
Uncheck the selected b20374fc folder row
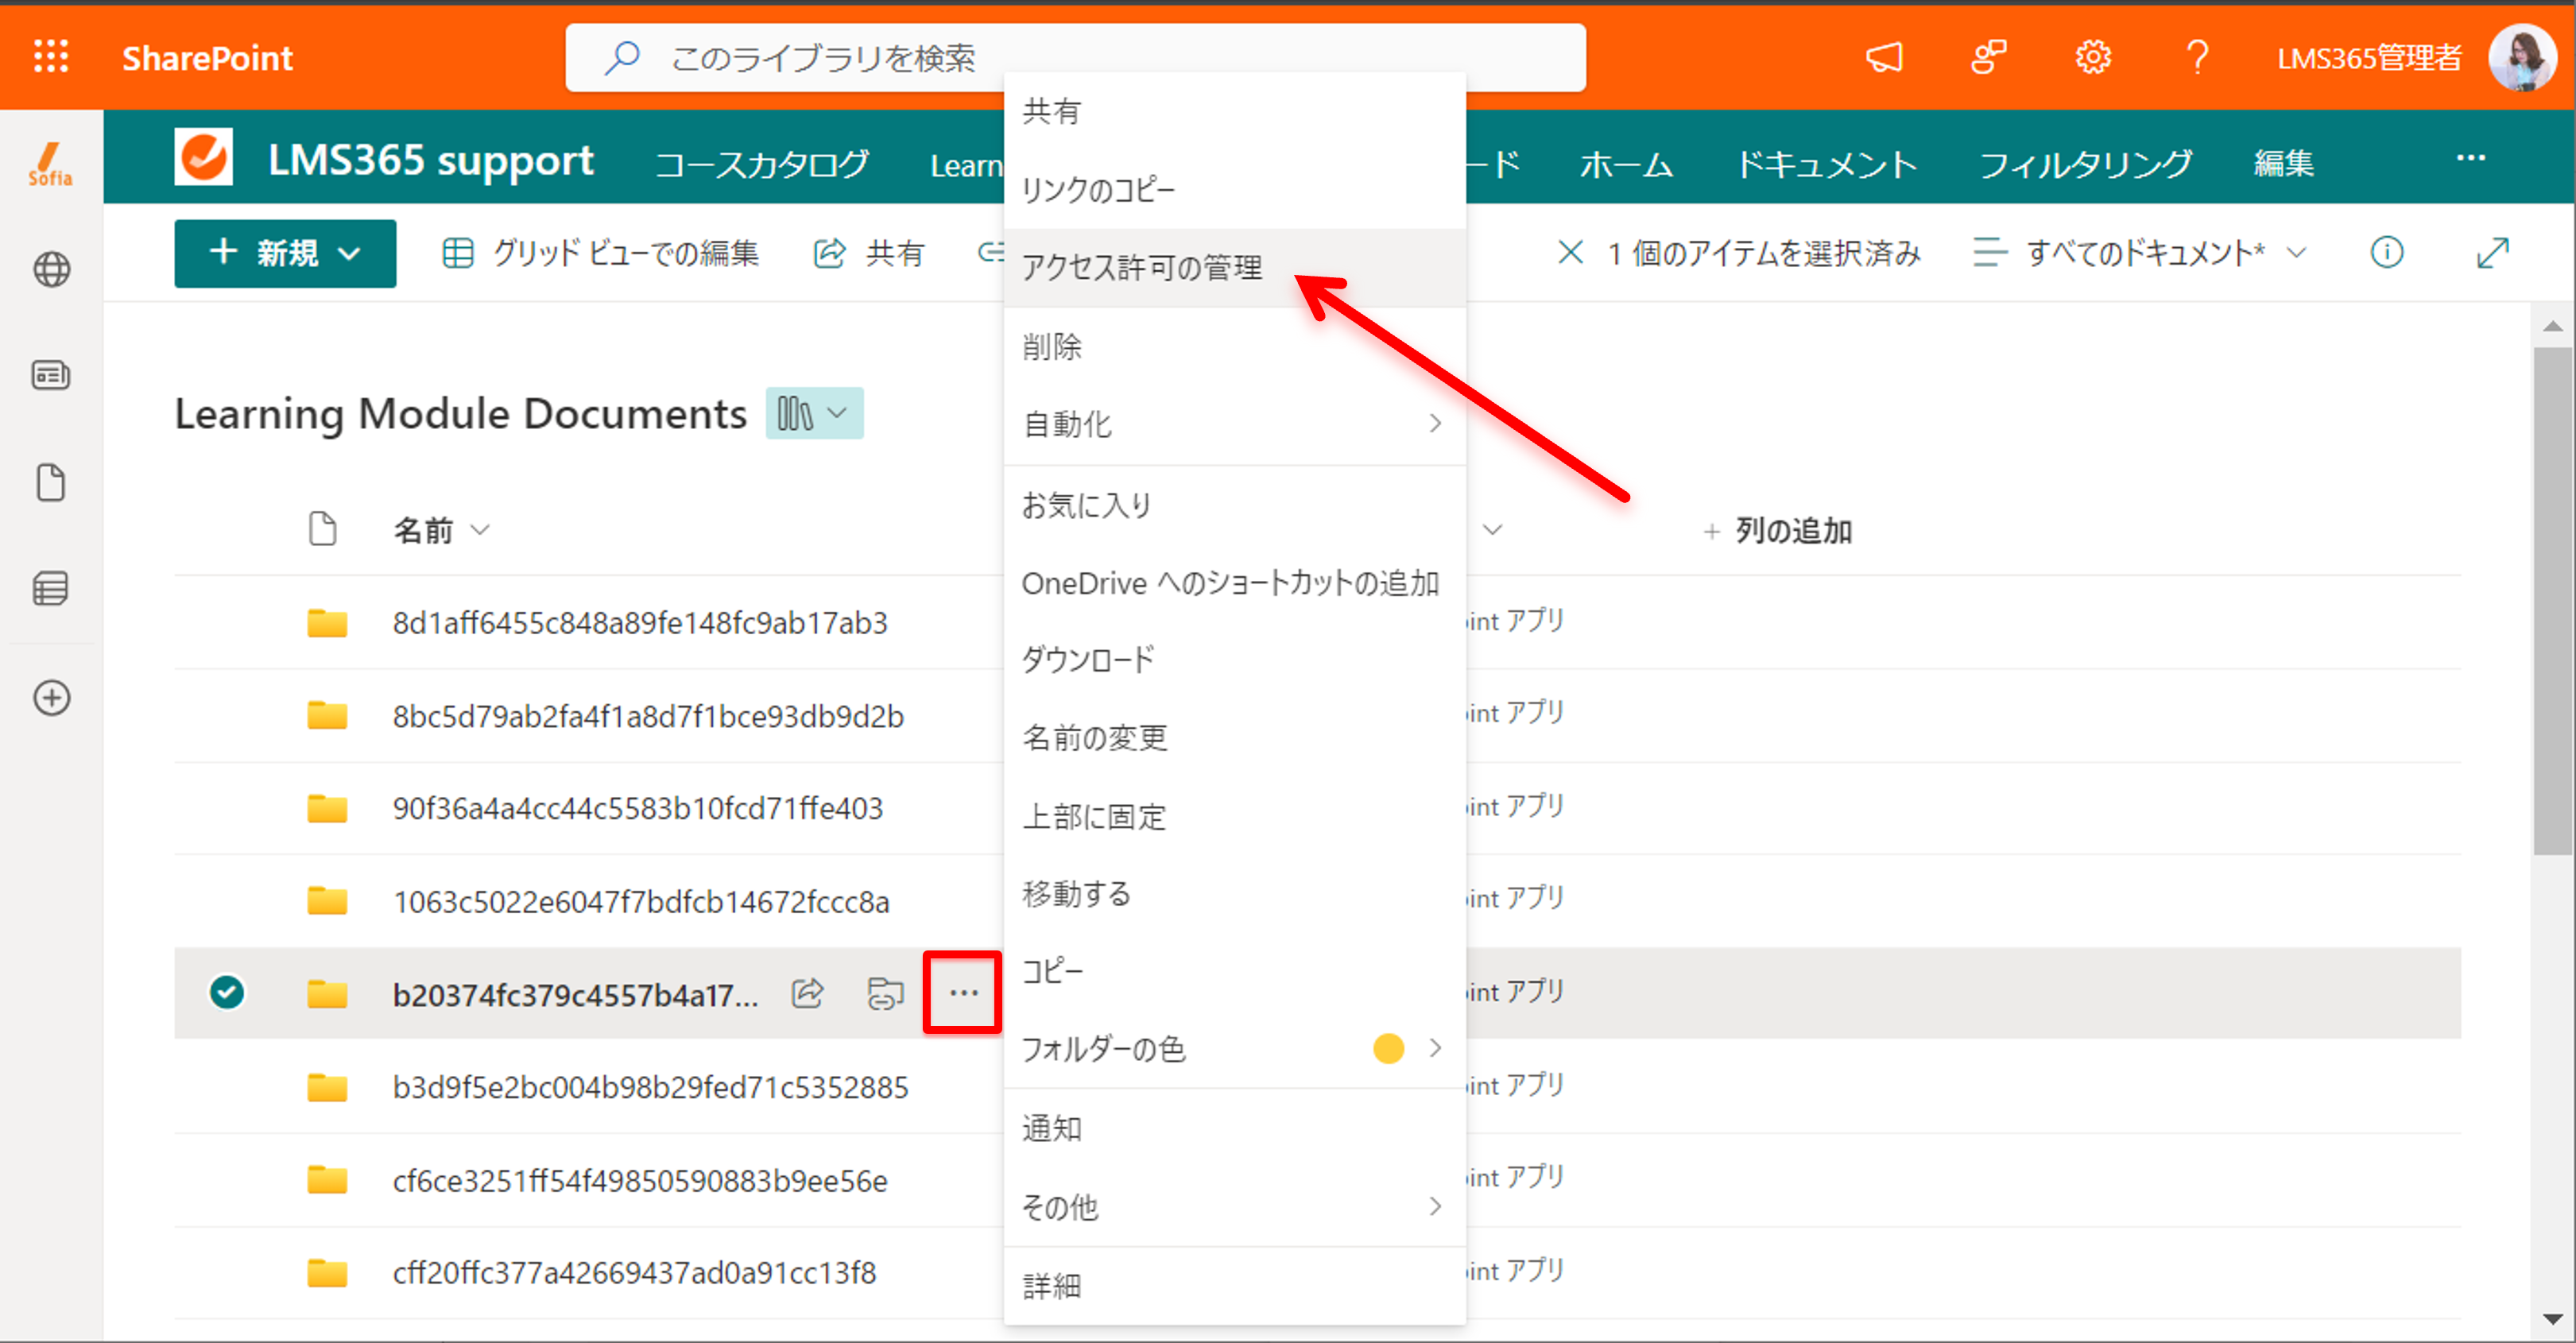[x=227, y=992]
